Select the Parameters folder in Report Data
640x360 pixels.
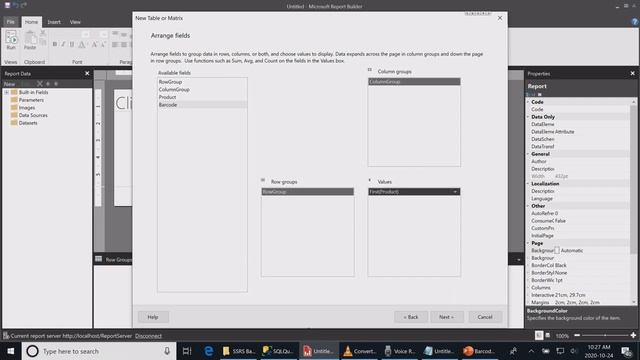point(27,100)
